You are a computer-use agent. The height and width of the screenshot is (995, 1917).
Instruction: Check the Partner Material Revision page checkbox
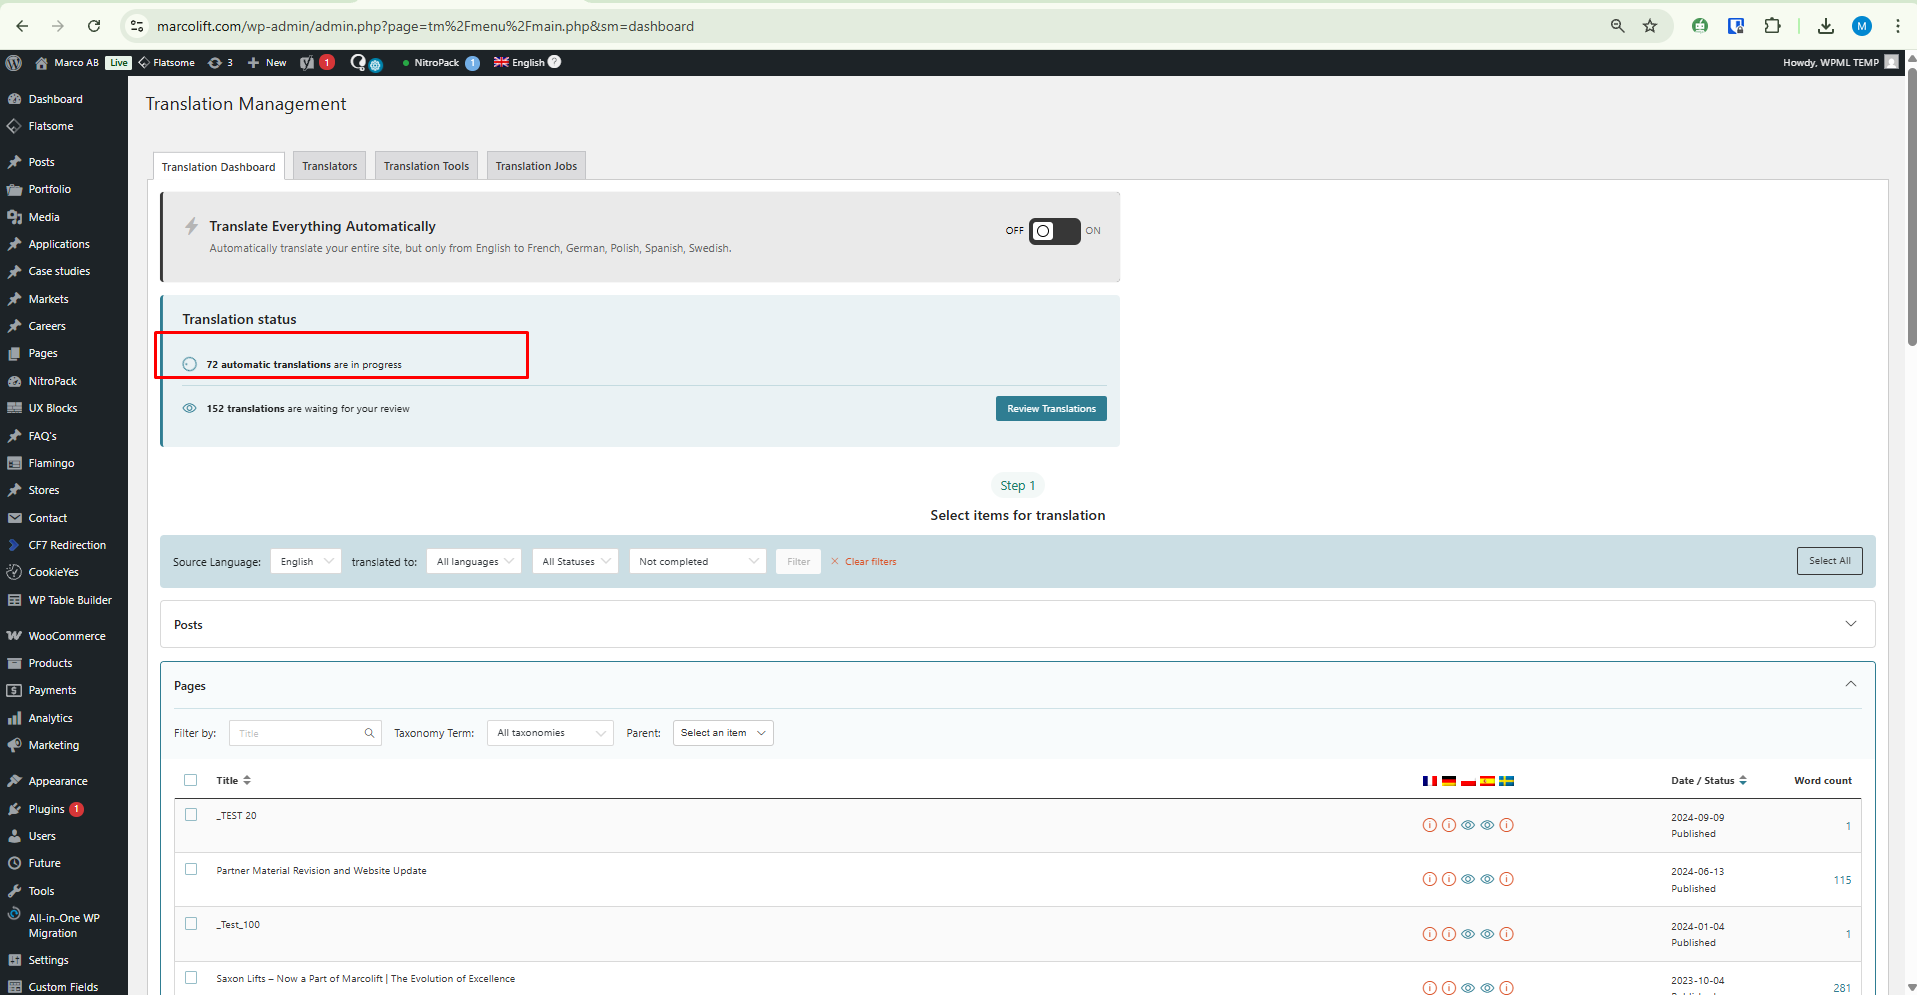(191, 870)
